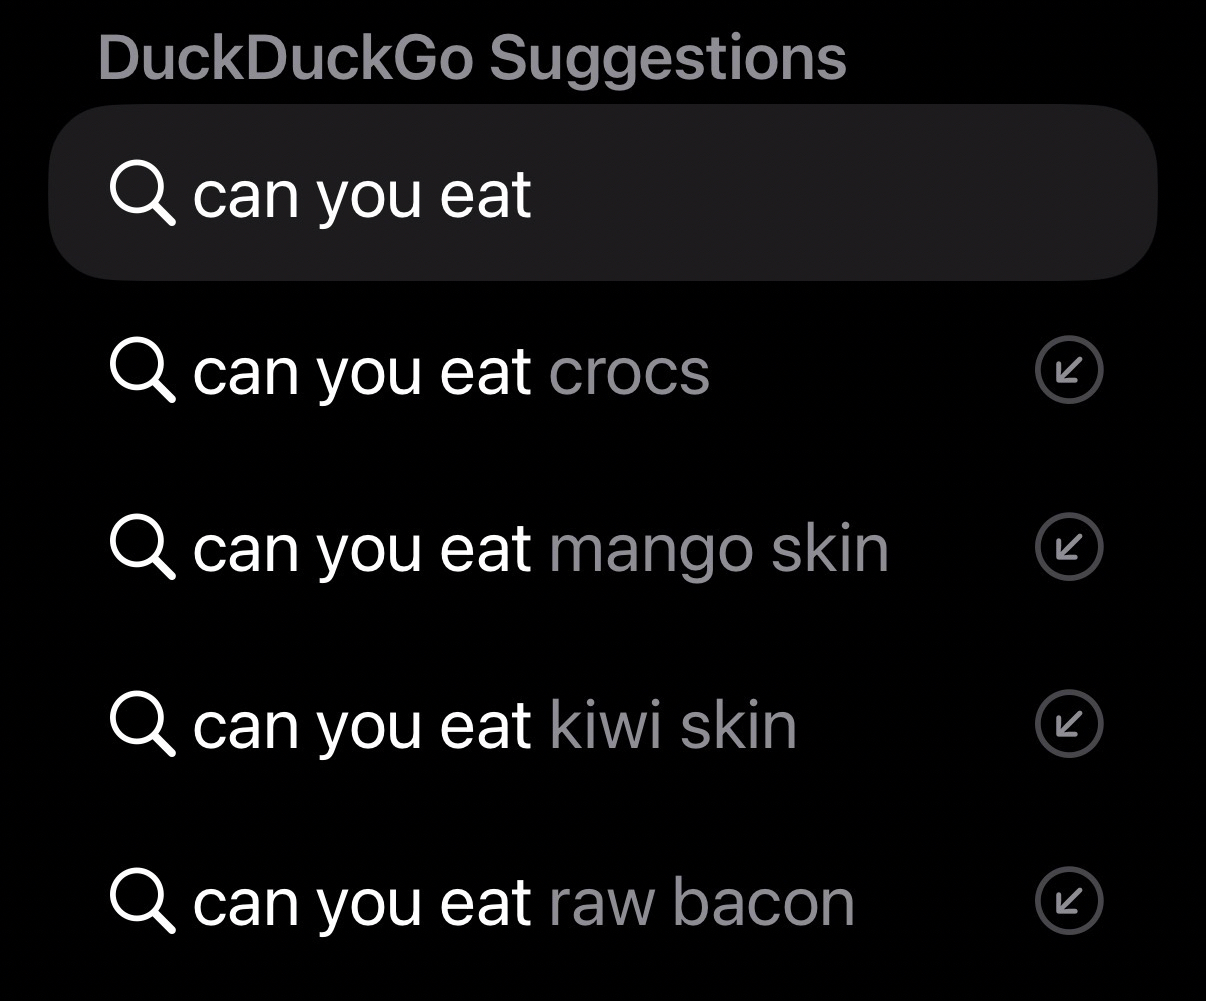Screen dimensions: 1206x1001
Task: Tap the circled arrow beside 'raw bacon'
Action: tap(1067, 901)
